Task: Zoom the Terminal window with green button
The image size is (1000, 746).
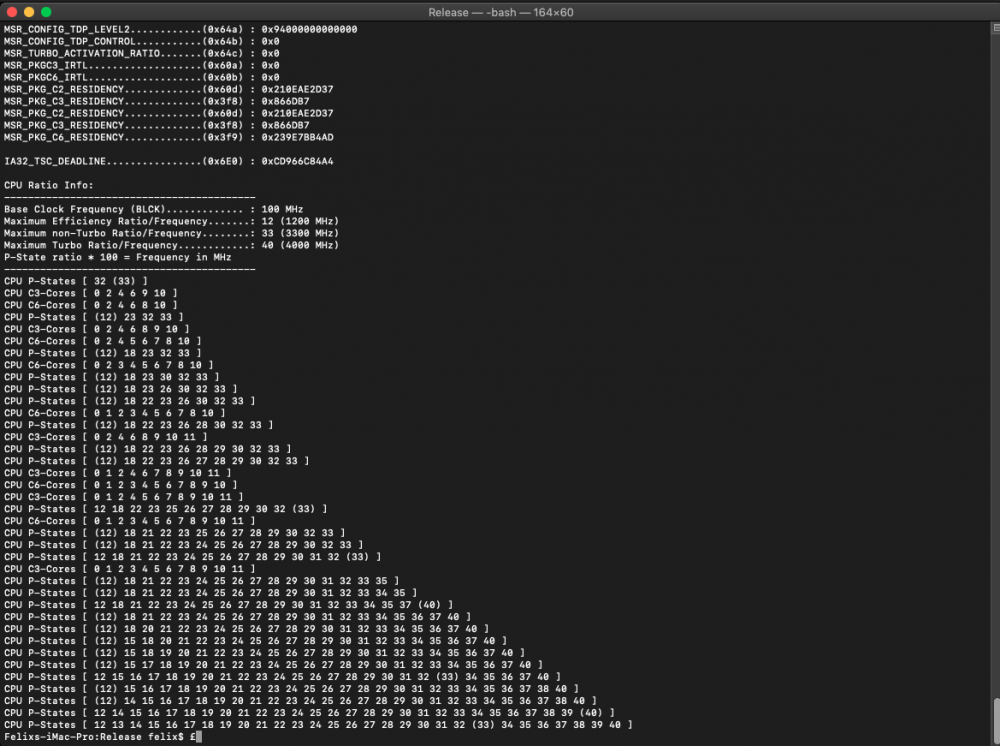Action: pos(46,12)
